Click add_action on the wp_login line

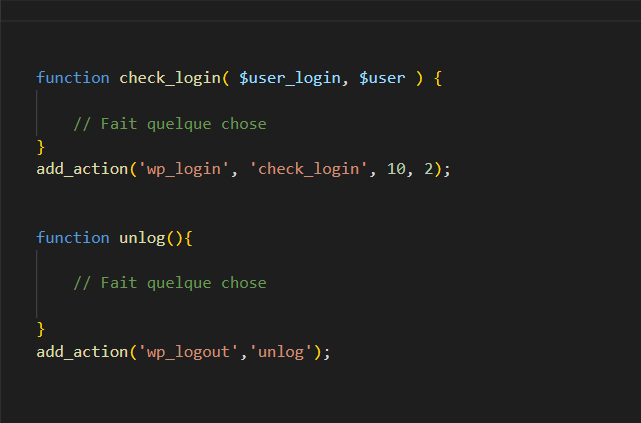point(82,169)
